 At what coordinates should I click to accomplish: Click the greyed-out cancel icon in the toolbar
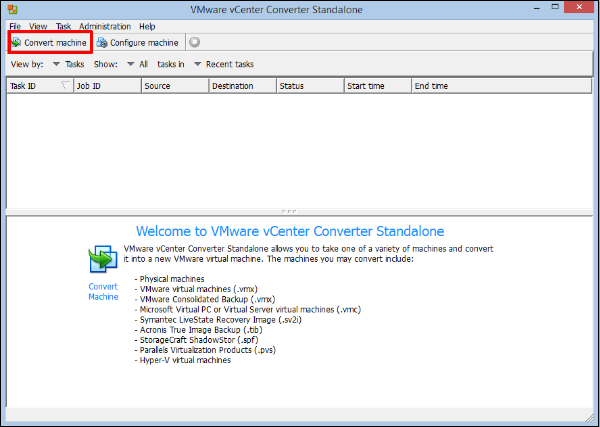tap(194, 43)
